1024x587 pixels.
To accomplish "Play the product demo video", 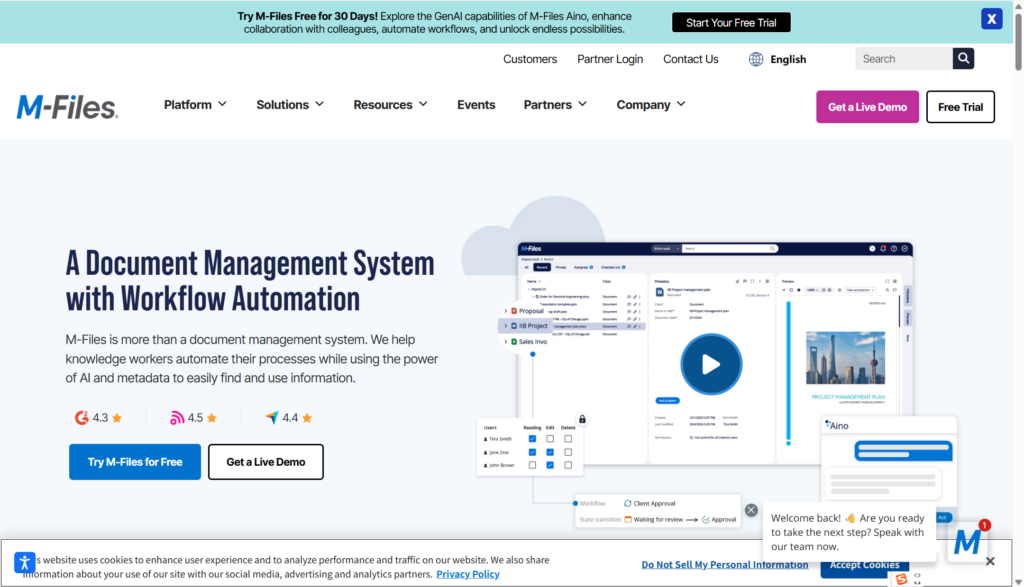I will (x=711, y=364).
